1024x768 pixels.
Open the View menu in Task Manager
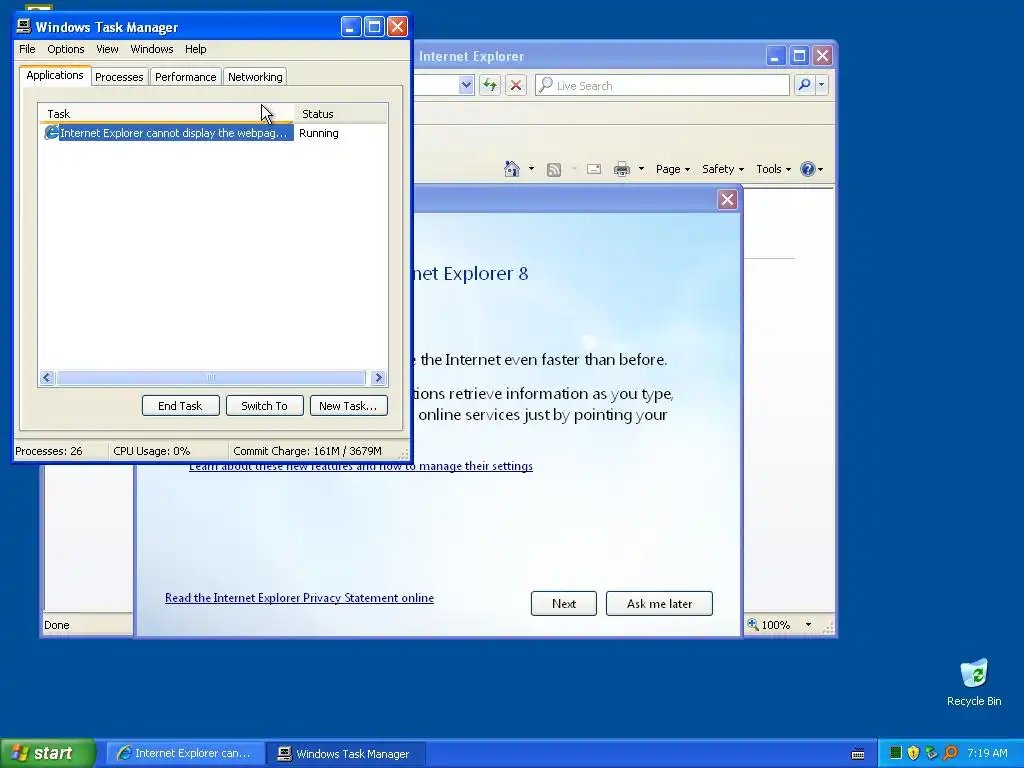(x=107, y=49)
